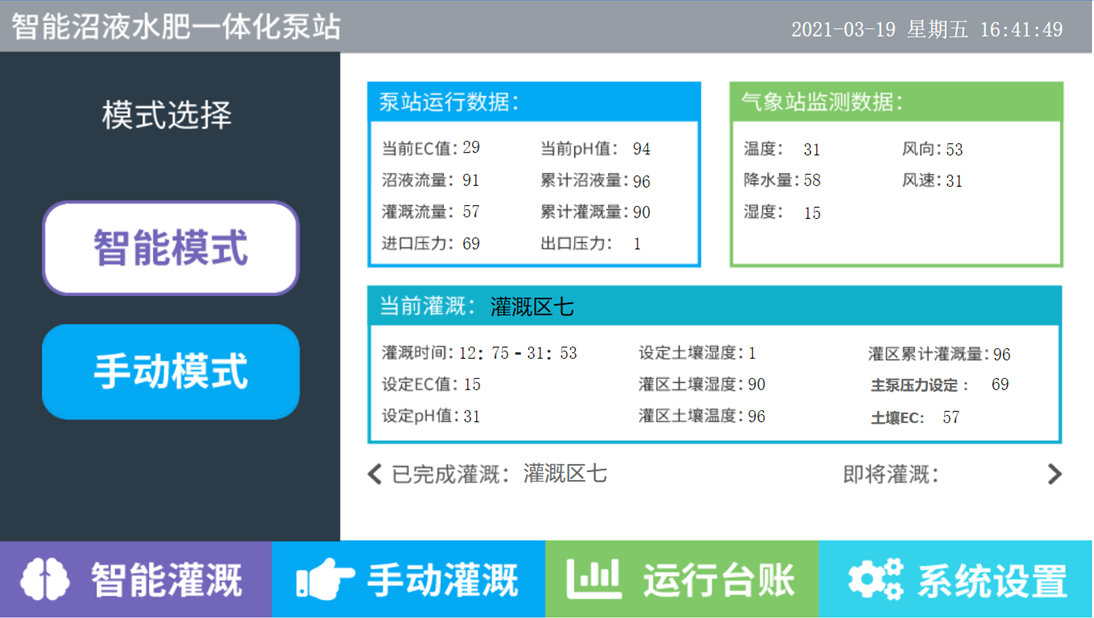The image size is (1094, 618).
Task: Click the 设定pH值 value field
Action: pos(472,416)
